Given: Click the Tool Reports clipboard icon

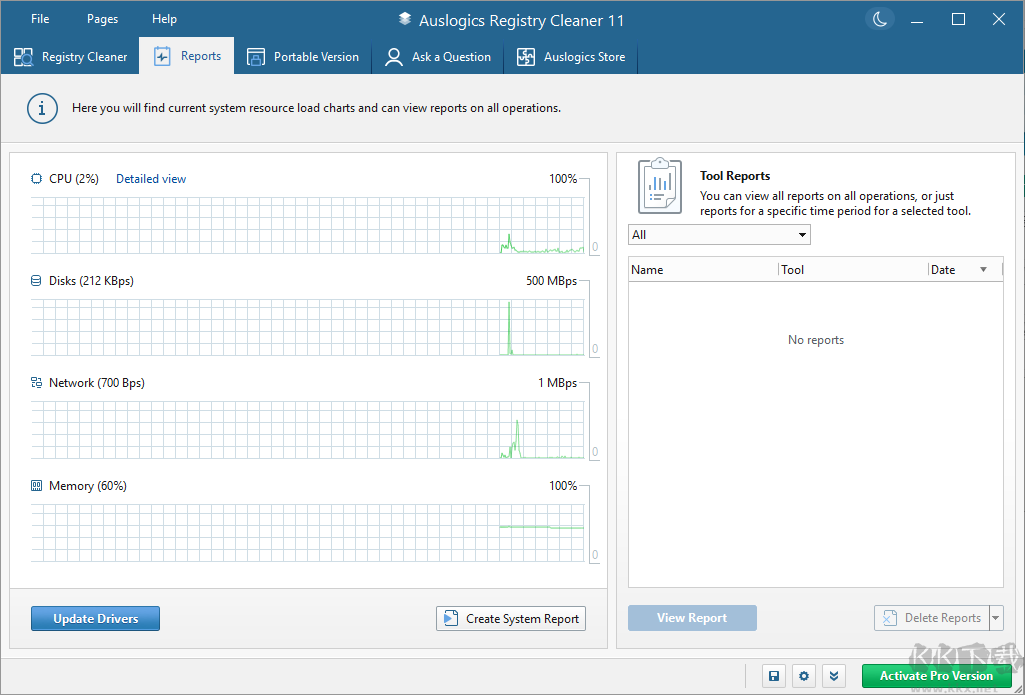Looking at the screenshot, I should (x=660, y=186).
